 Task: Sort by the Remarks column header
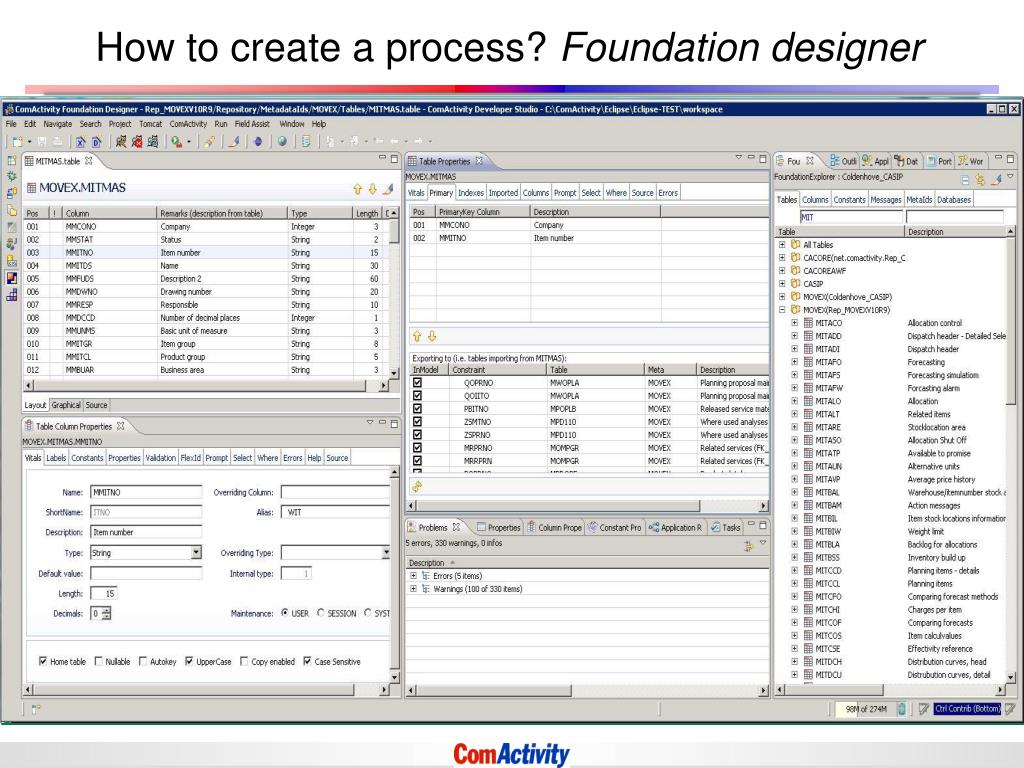[x=222, y=213]
